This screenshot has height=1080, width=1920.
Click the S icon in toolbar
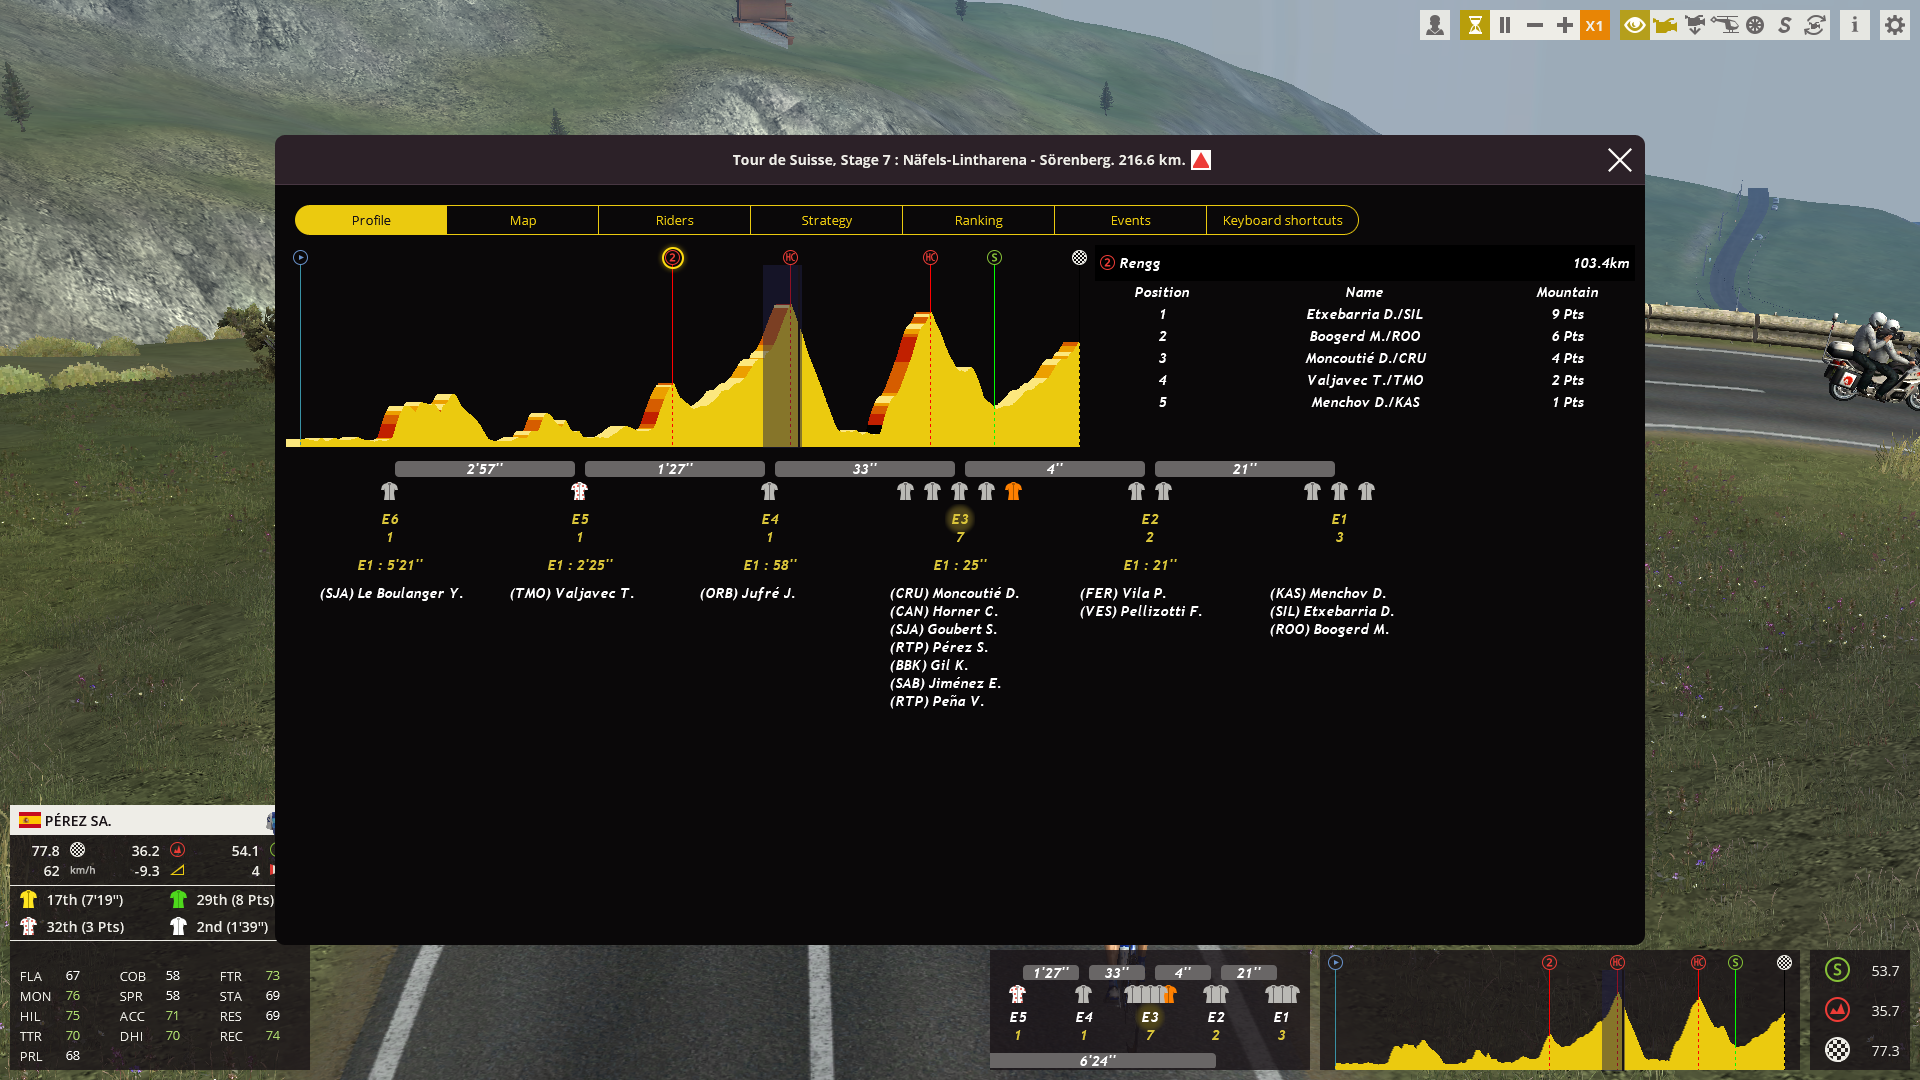pos(1785,25)
